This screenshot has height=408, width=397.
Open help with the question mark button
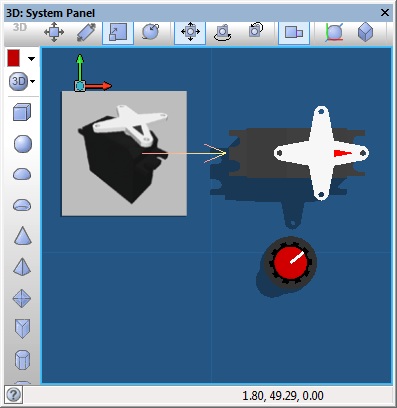coord(14,395)
